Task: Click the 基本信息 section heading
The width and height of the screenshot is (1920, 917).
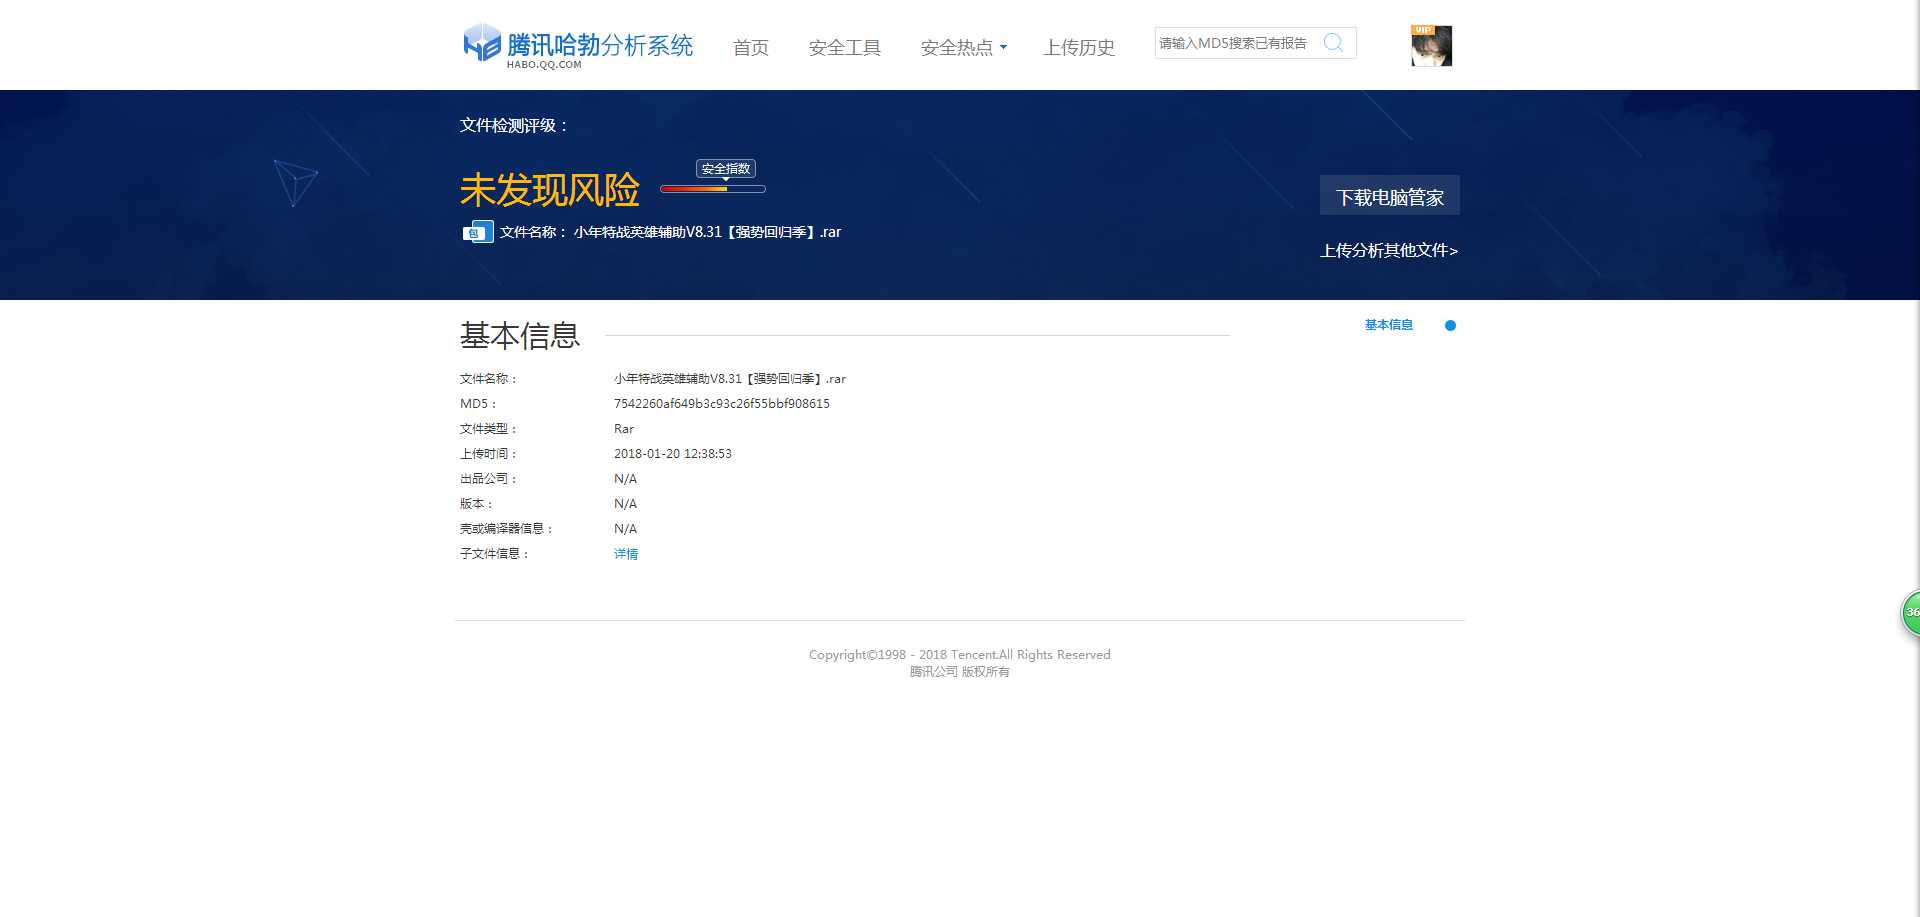Action: point(520,336)
